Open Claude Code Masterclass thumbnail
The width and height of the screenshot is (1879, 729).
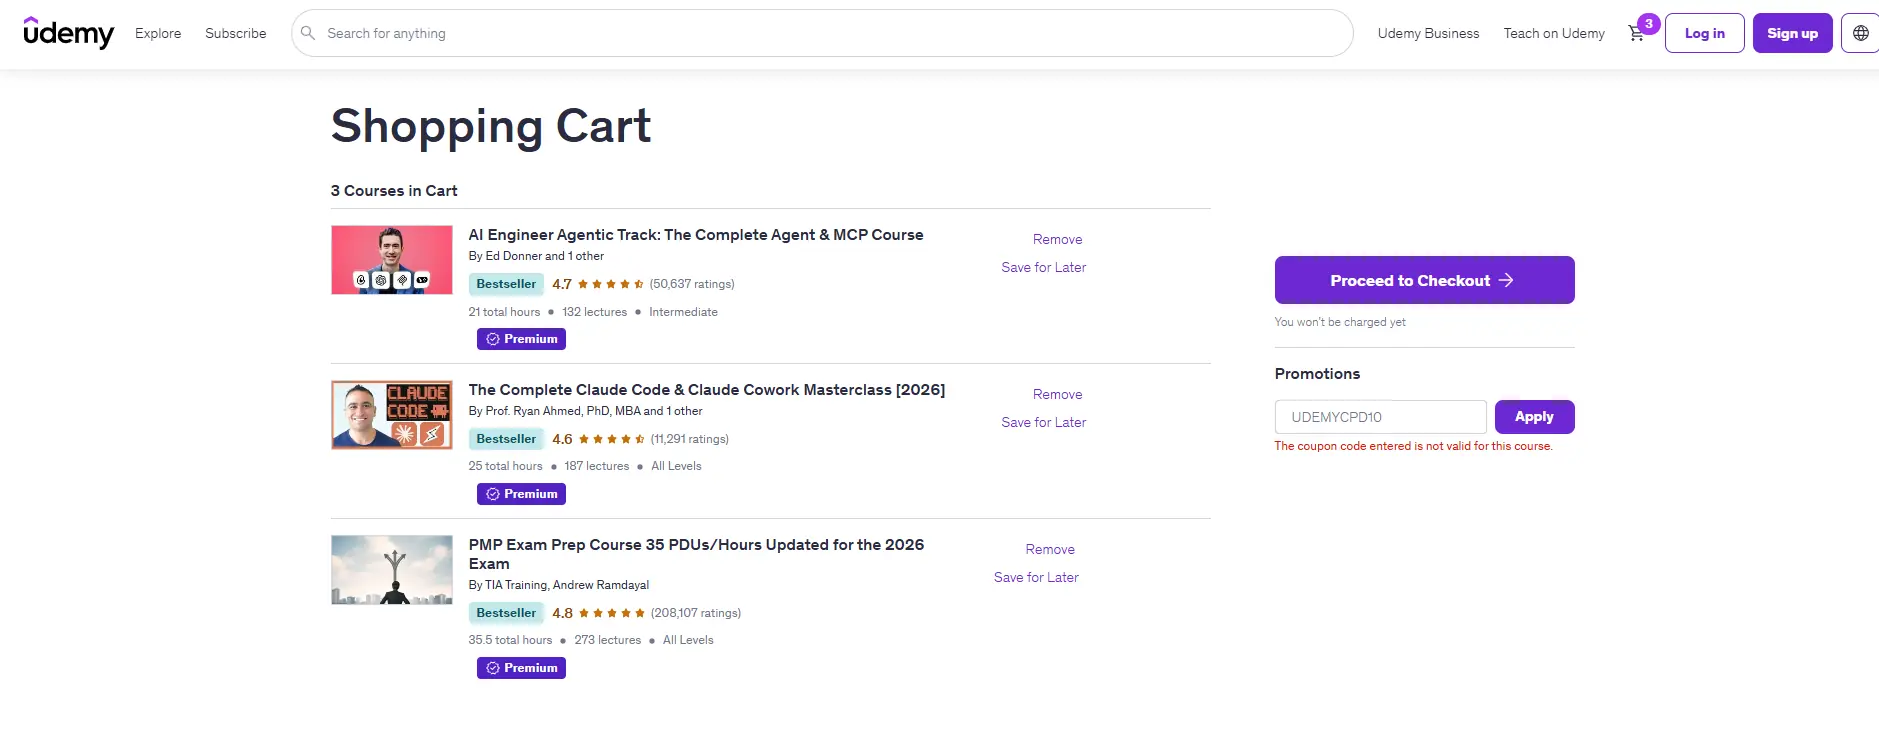(x=392, y=415)
